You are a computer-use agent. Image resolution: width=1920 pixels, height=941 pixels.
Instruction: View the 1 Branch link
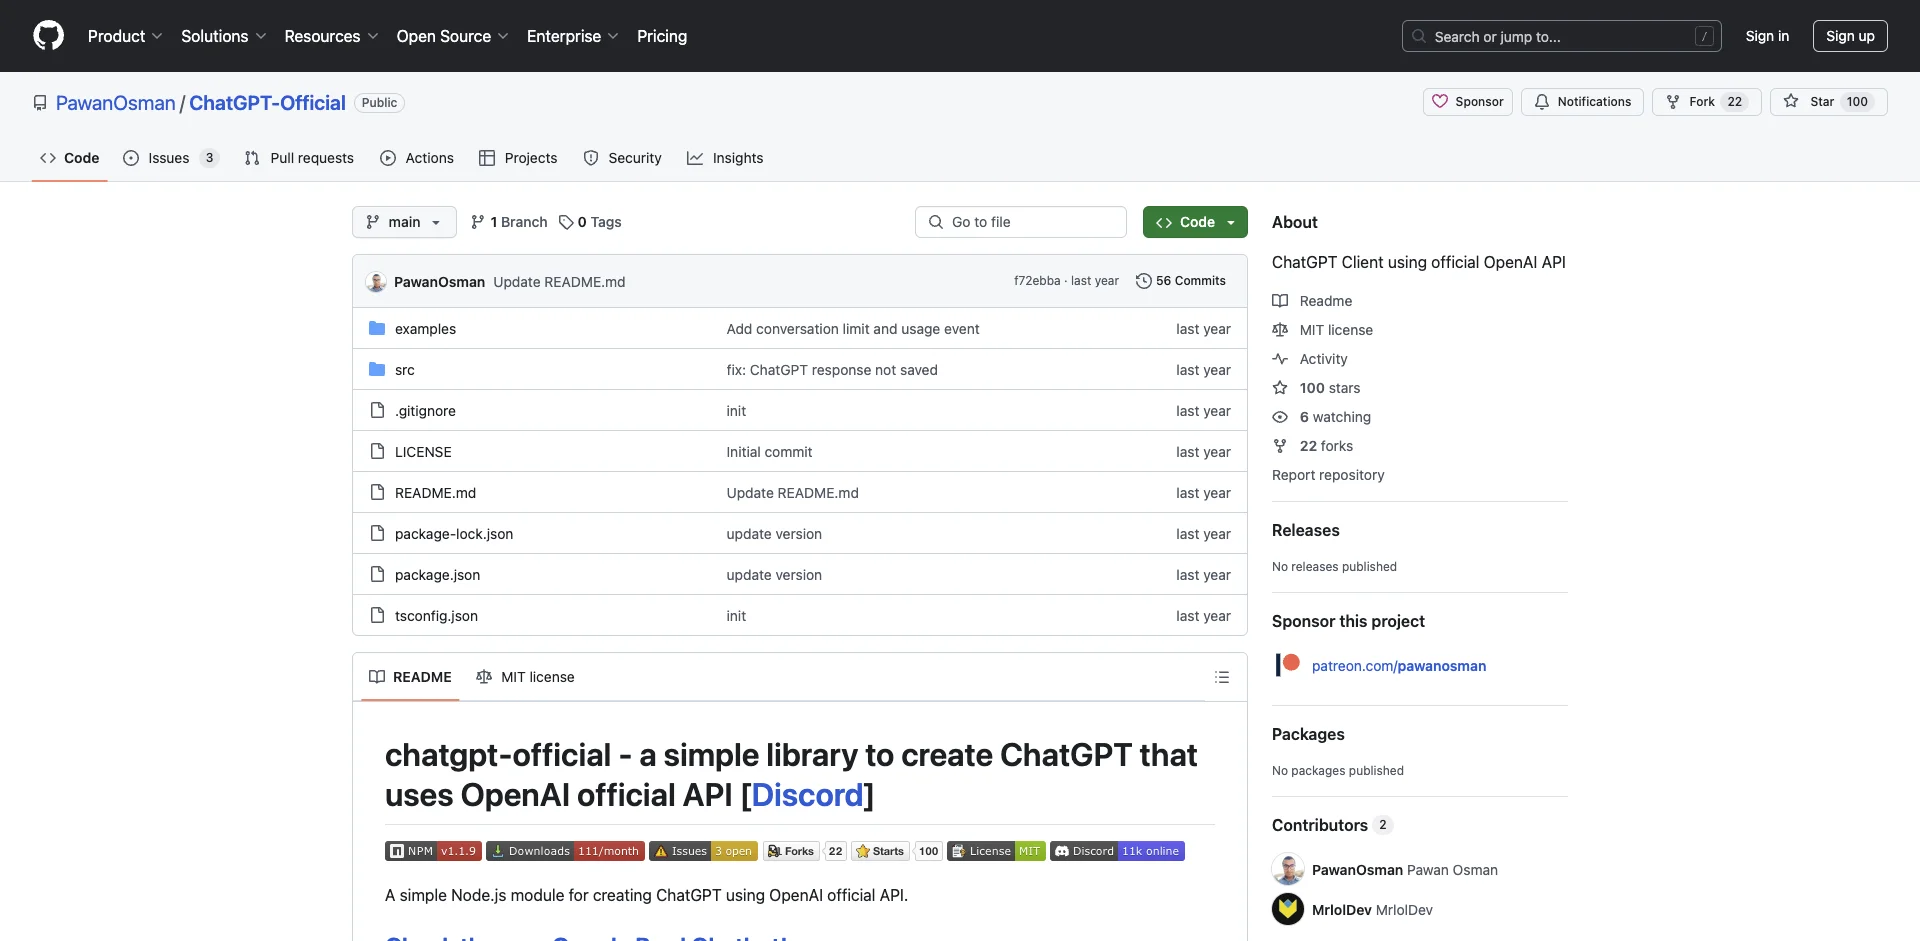[509, 222]
